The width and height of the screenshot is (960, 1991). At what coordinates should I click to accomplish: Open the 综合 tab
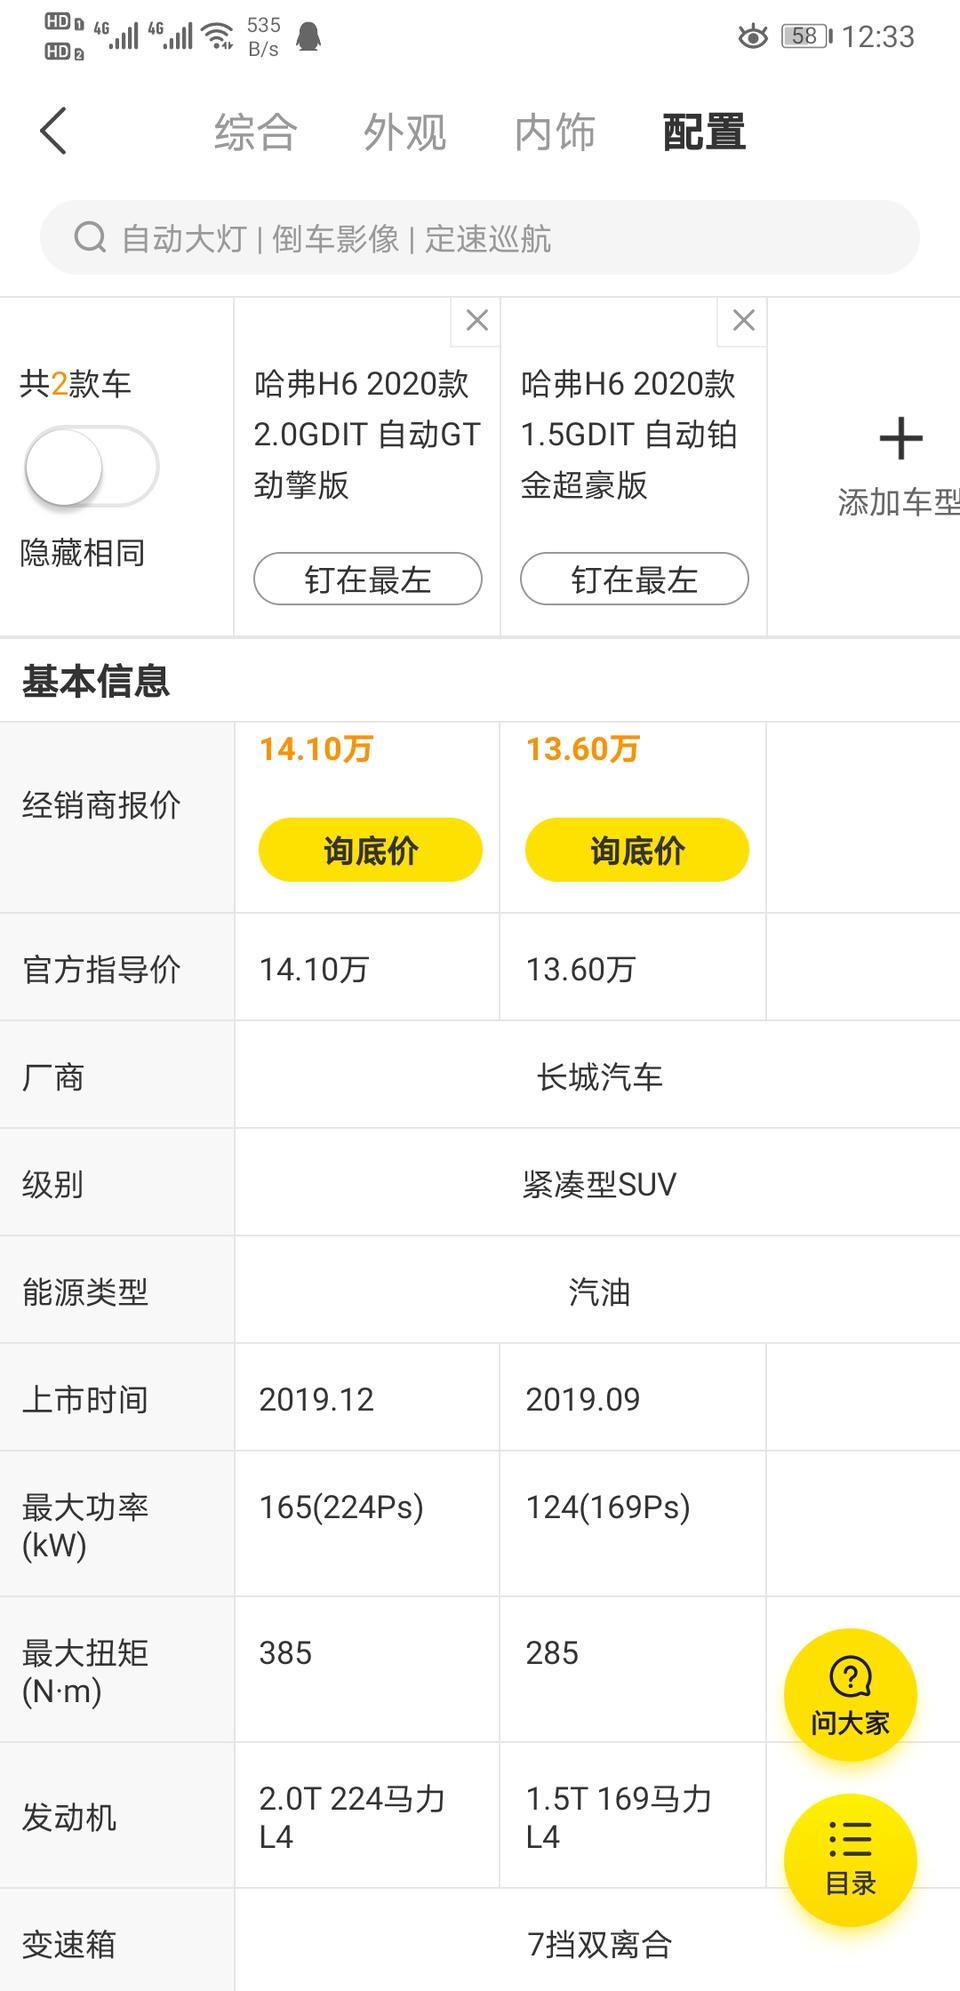click(x=256, y=132)
